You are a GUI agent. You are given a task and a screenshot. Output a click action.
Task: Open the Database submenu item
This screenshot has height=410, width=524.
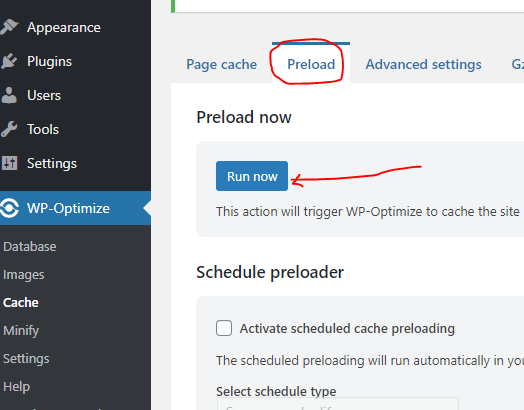tap(30, 247)
